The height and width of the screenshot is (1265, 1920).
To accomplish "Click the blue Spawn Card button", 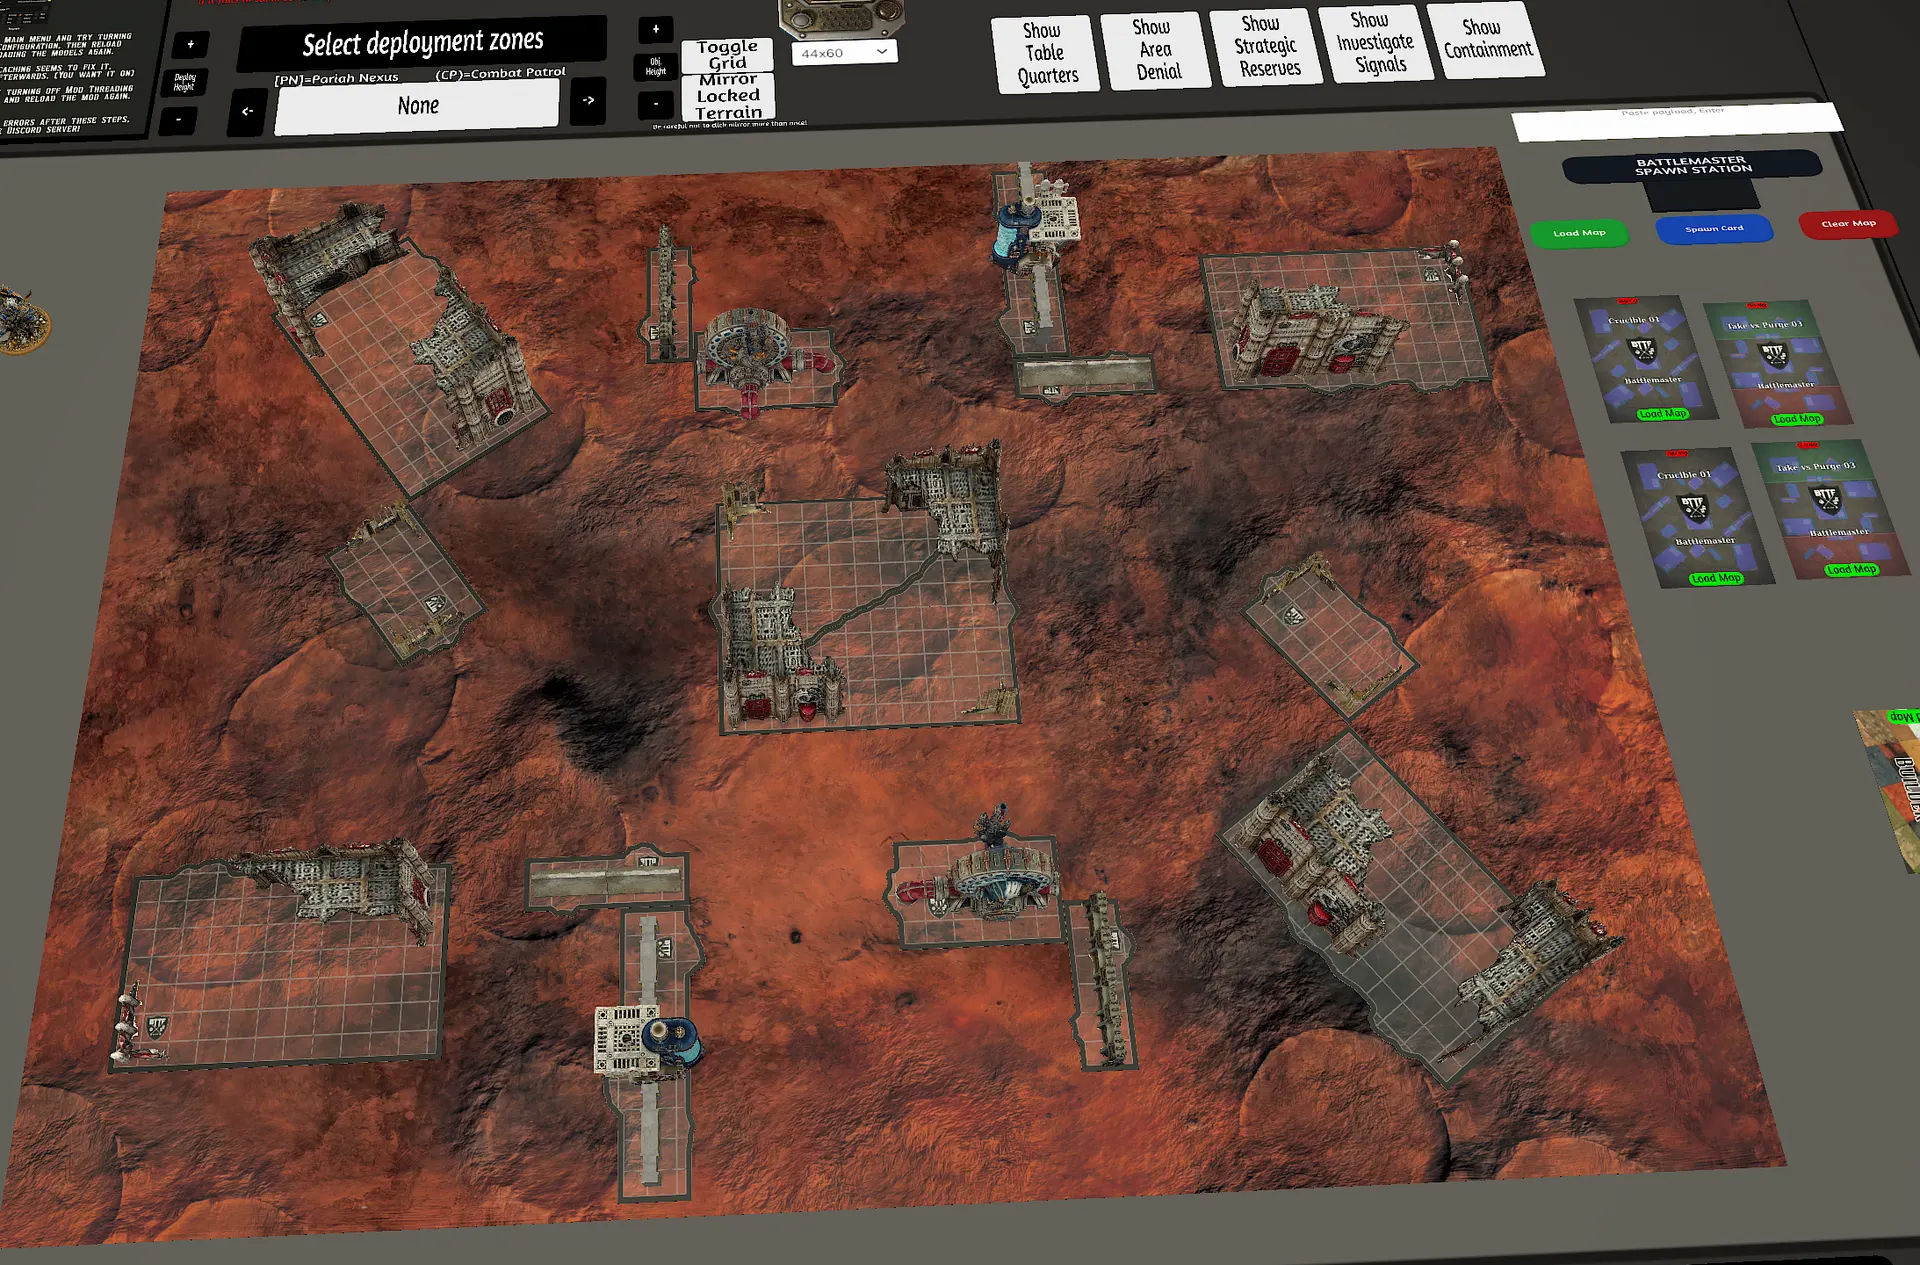I will point(1714,229).
